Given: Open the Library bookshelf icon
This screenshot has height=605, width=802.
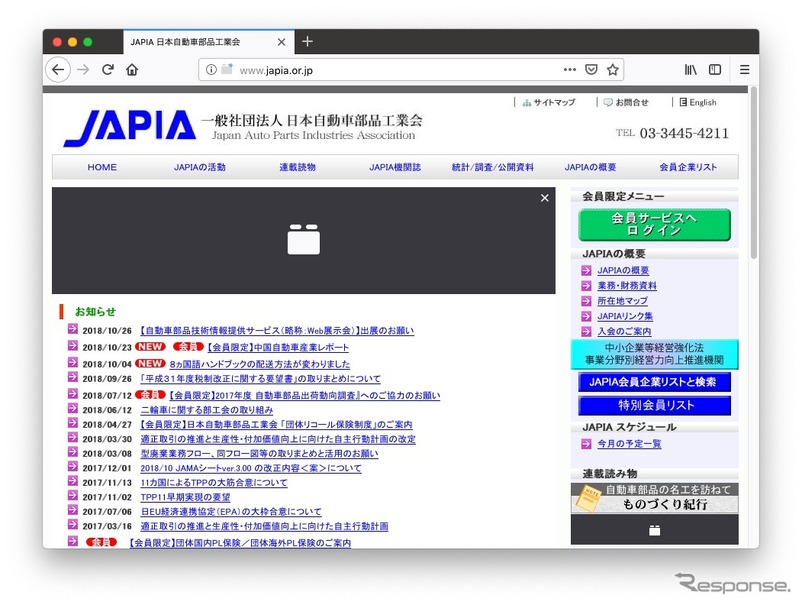Looking at the screenshot, I should pyautogui.click(x=690, y=70).
